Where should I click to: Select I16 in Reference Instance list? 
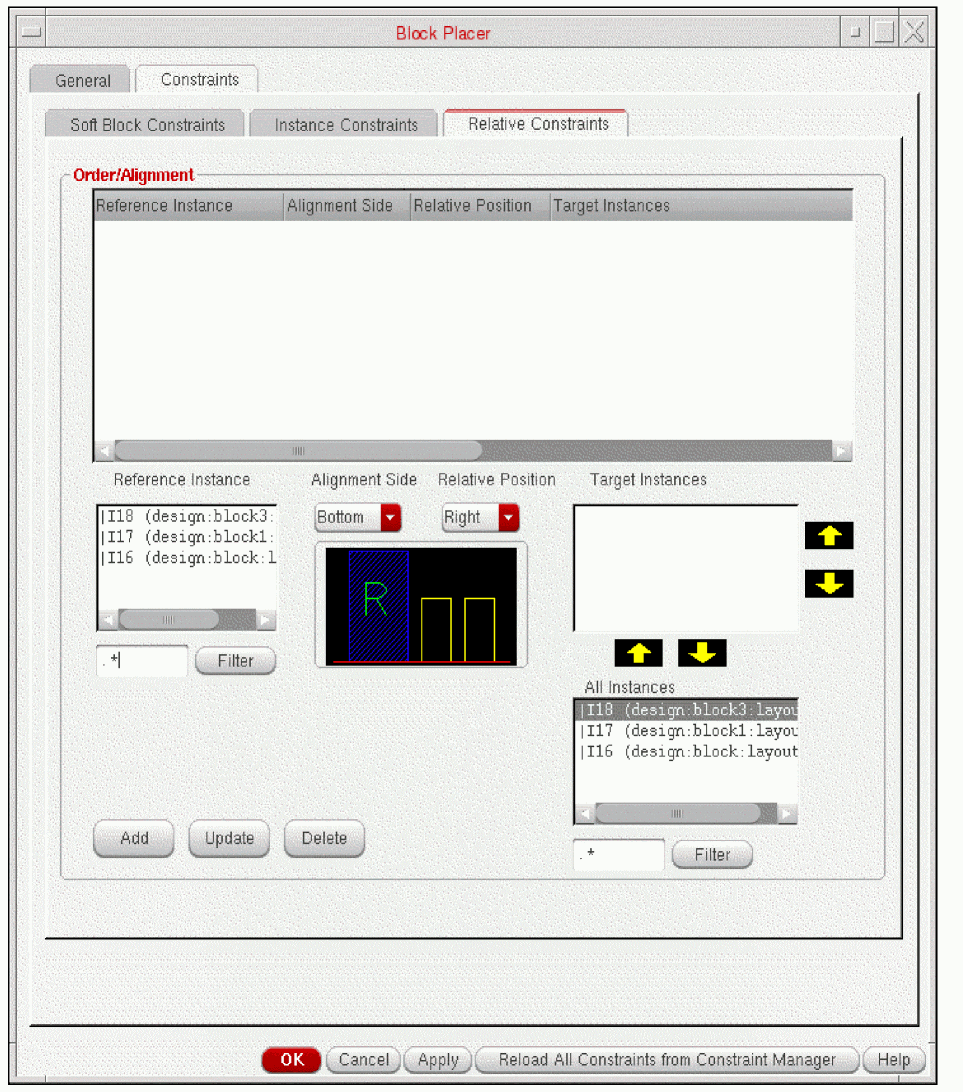pyautogui.click(x=187, y=558)
